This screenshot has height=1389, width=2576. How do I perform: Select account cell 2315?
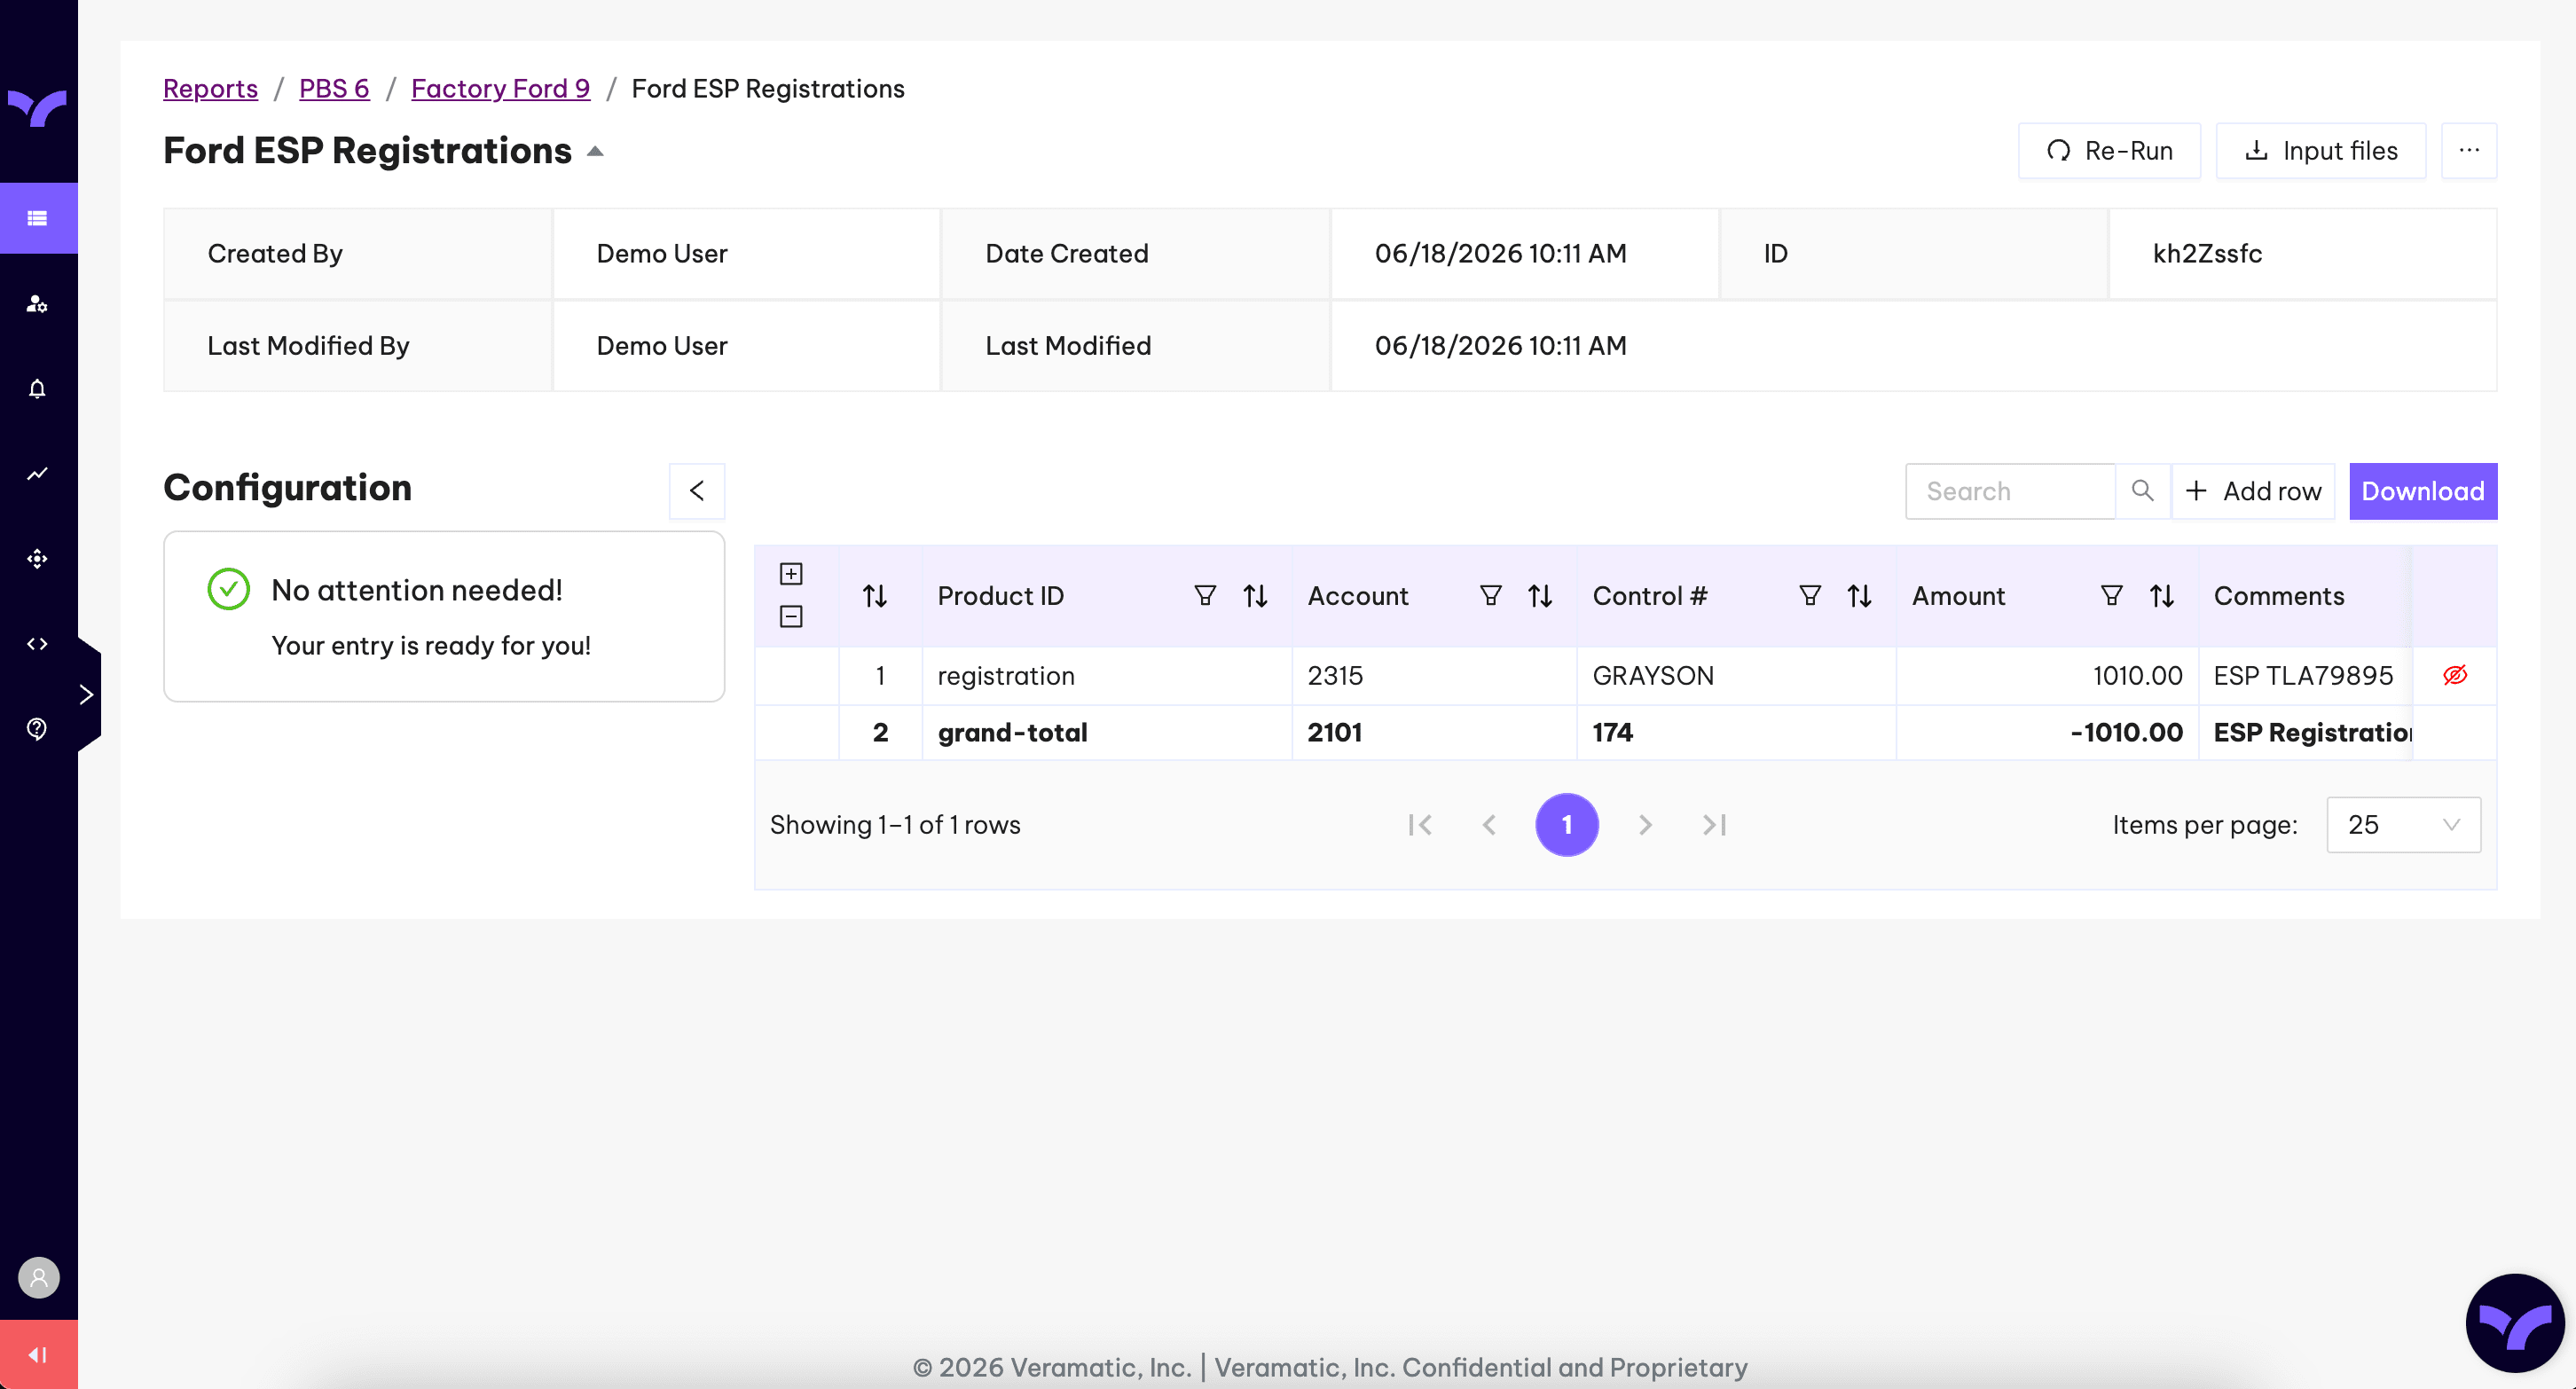coord(1434,676)
